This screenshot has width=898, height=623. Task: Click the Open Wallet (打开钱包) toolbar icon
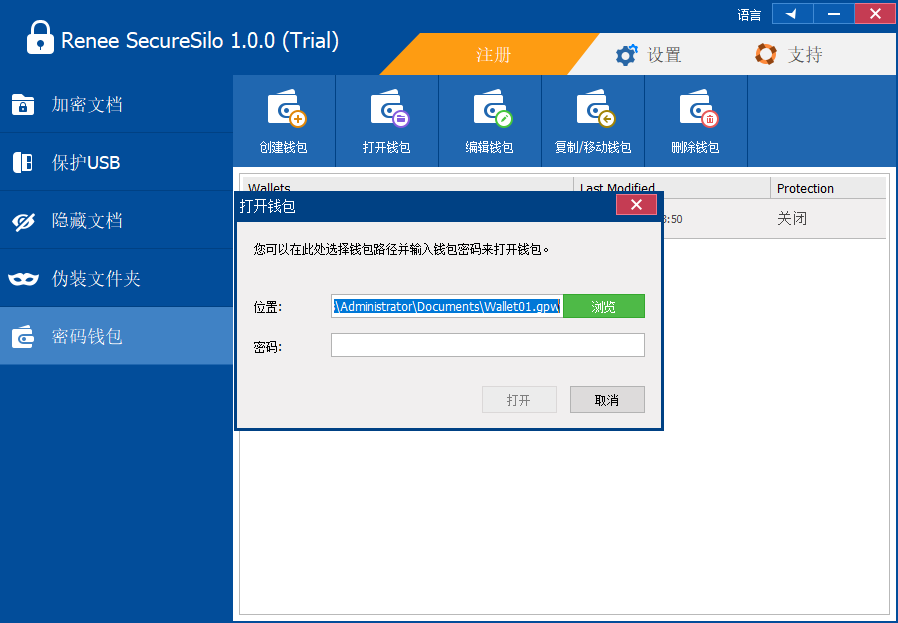389,108
